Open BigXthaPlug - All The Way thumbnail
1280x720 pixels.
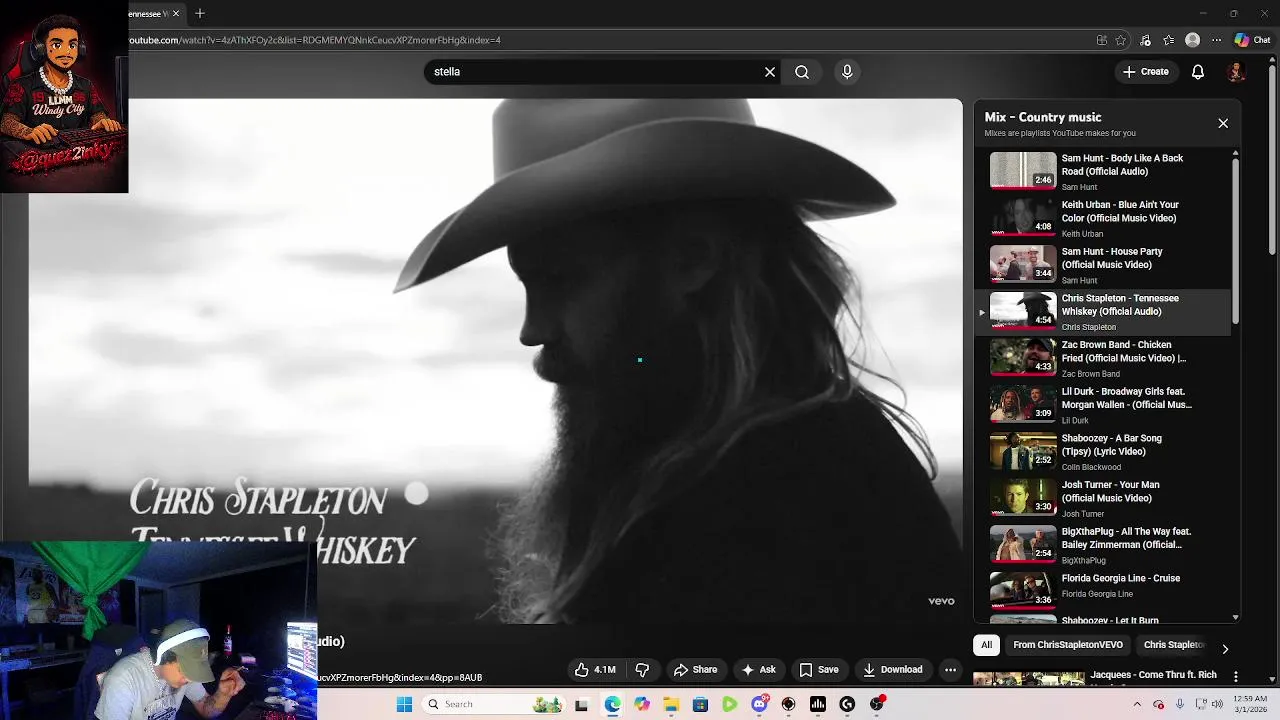1023,544
